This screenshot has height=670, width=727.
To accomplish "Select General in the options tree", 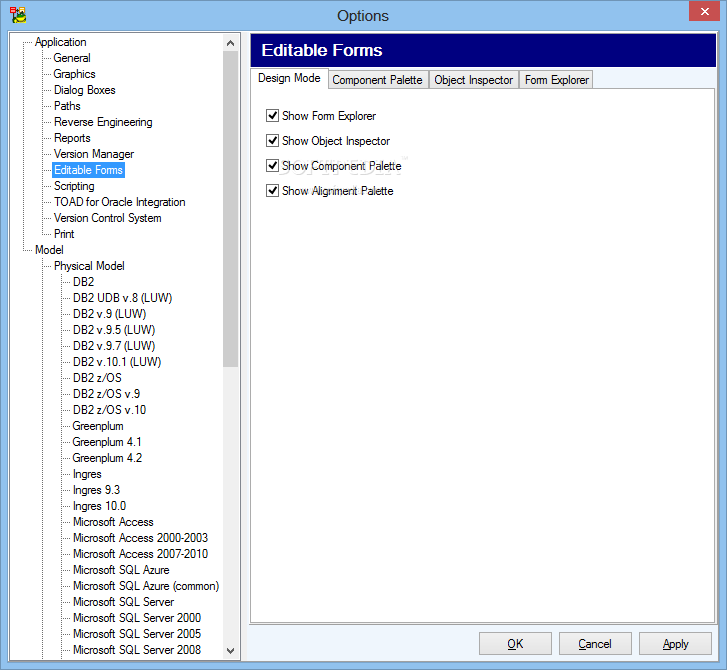I will click(x=72, y=58).
